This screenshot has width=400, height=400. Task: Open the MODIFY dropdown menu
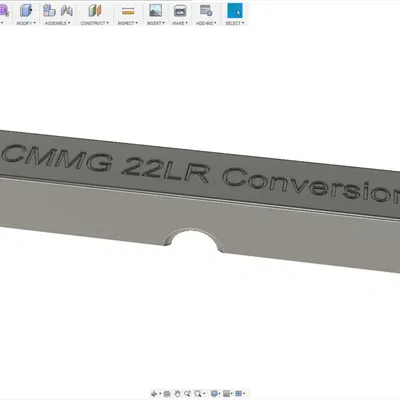click(x=26, y=23)
